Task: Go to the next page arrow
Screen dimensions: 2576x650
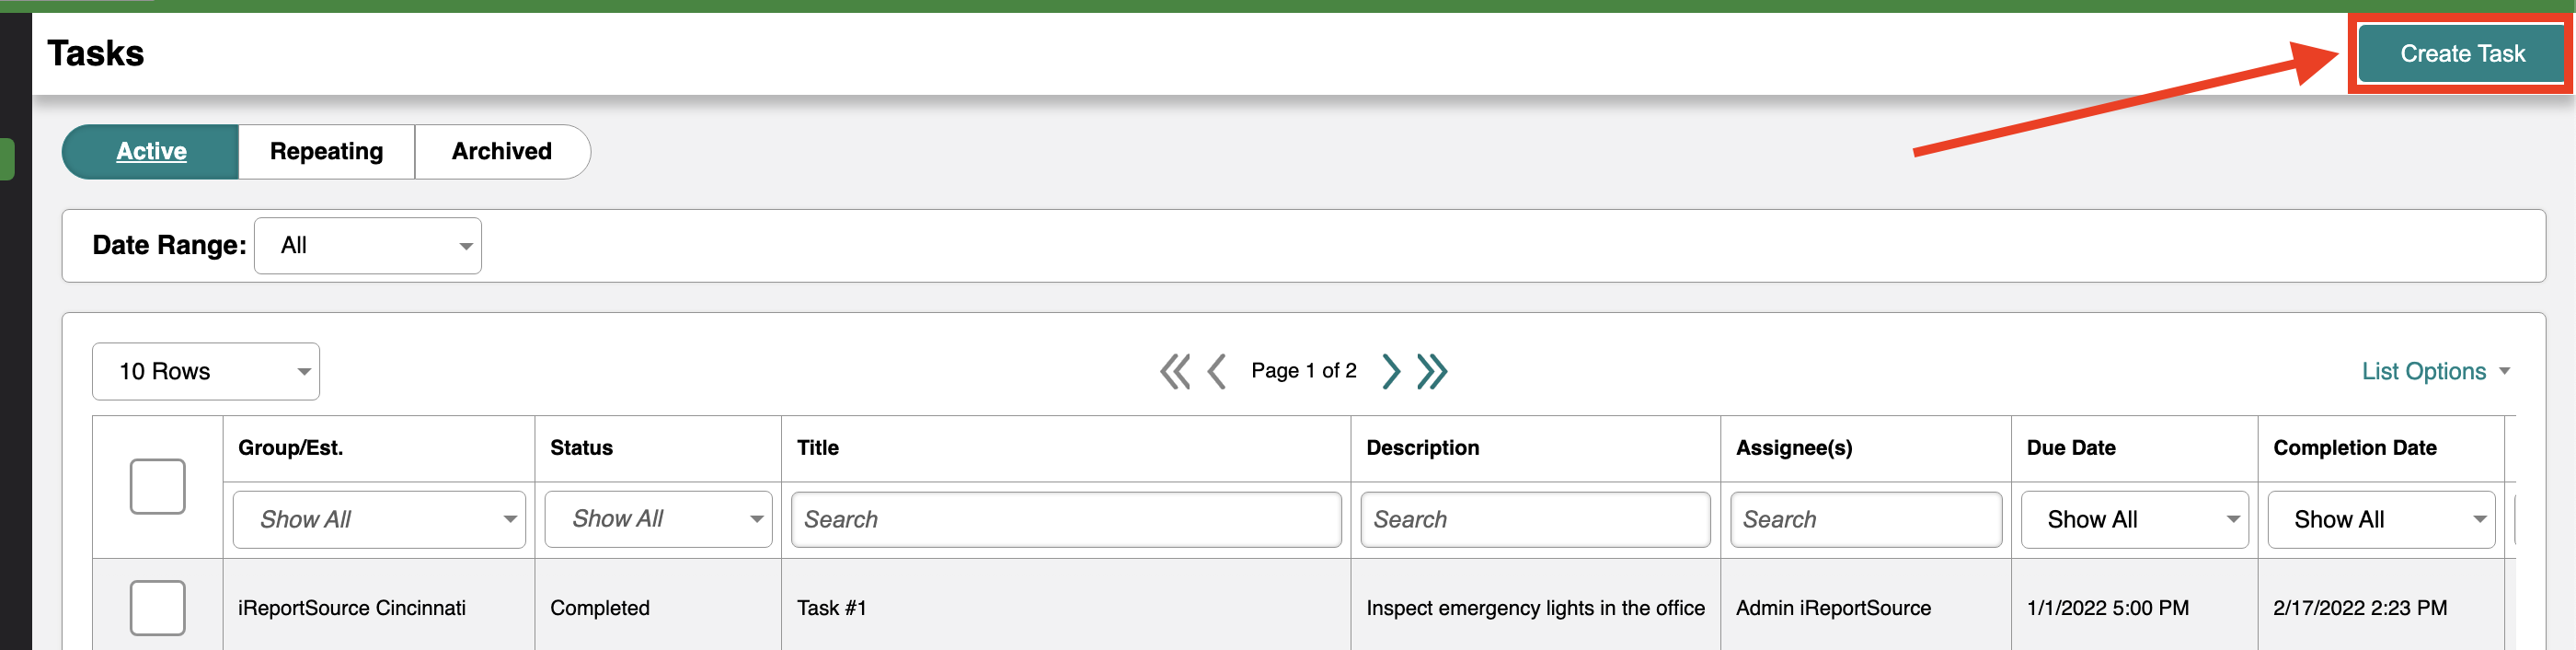Action: point(1391,372)
